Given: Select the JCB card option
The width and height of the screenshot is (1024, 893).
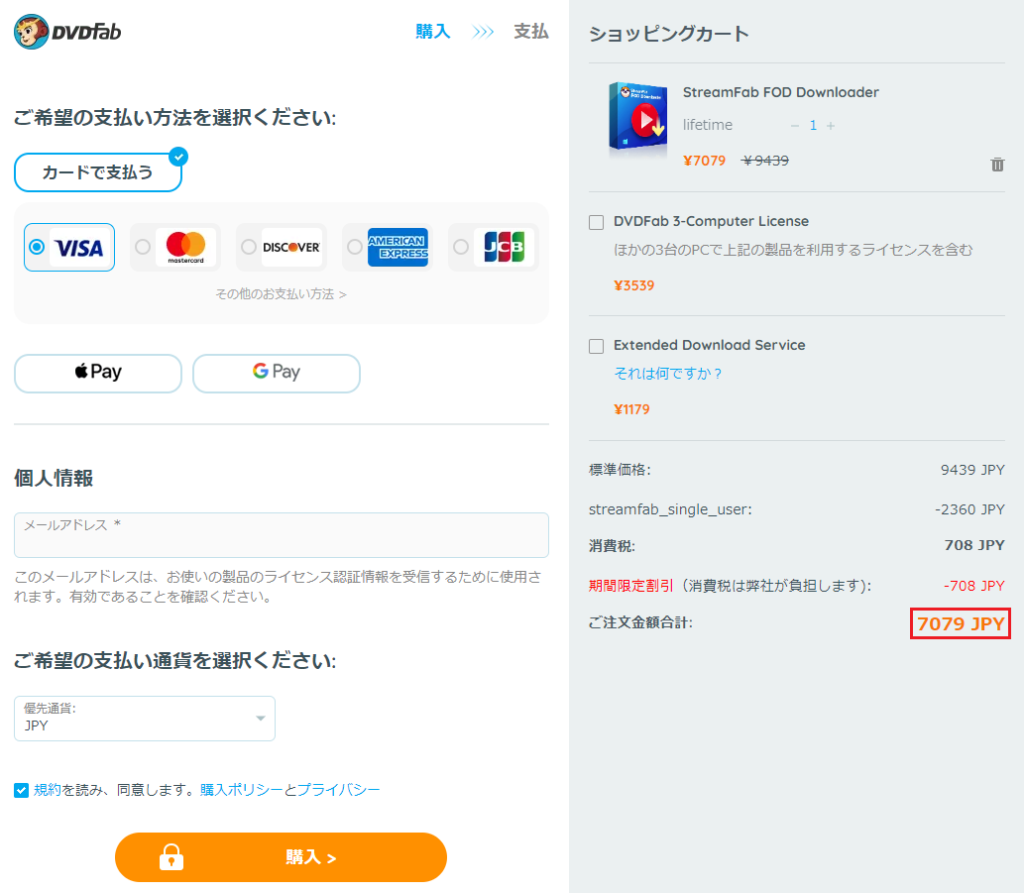Looking at the screenshot, I should [493, 247].
